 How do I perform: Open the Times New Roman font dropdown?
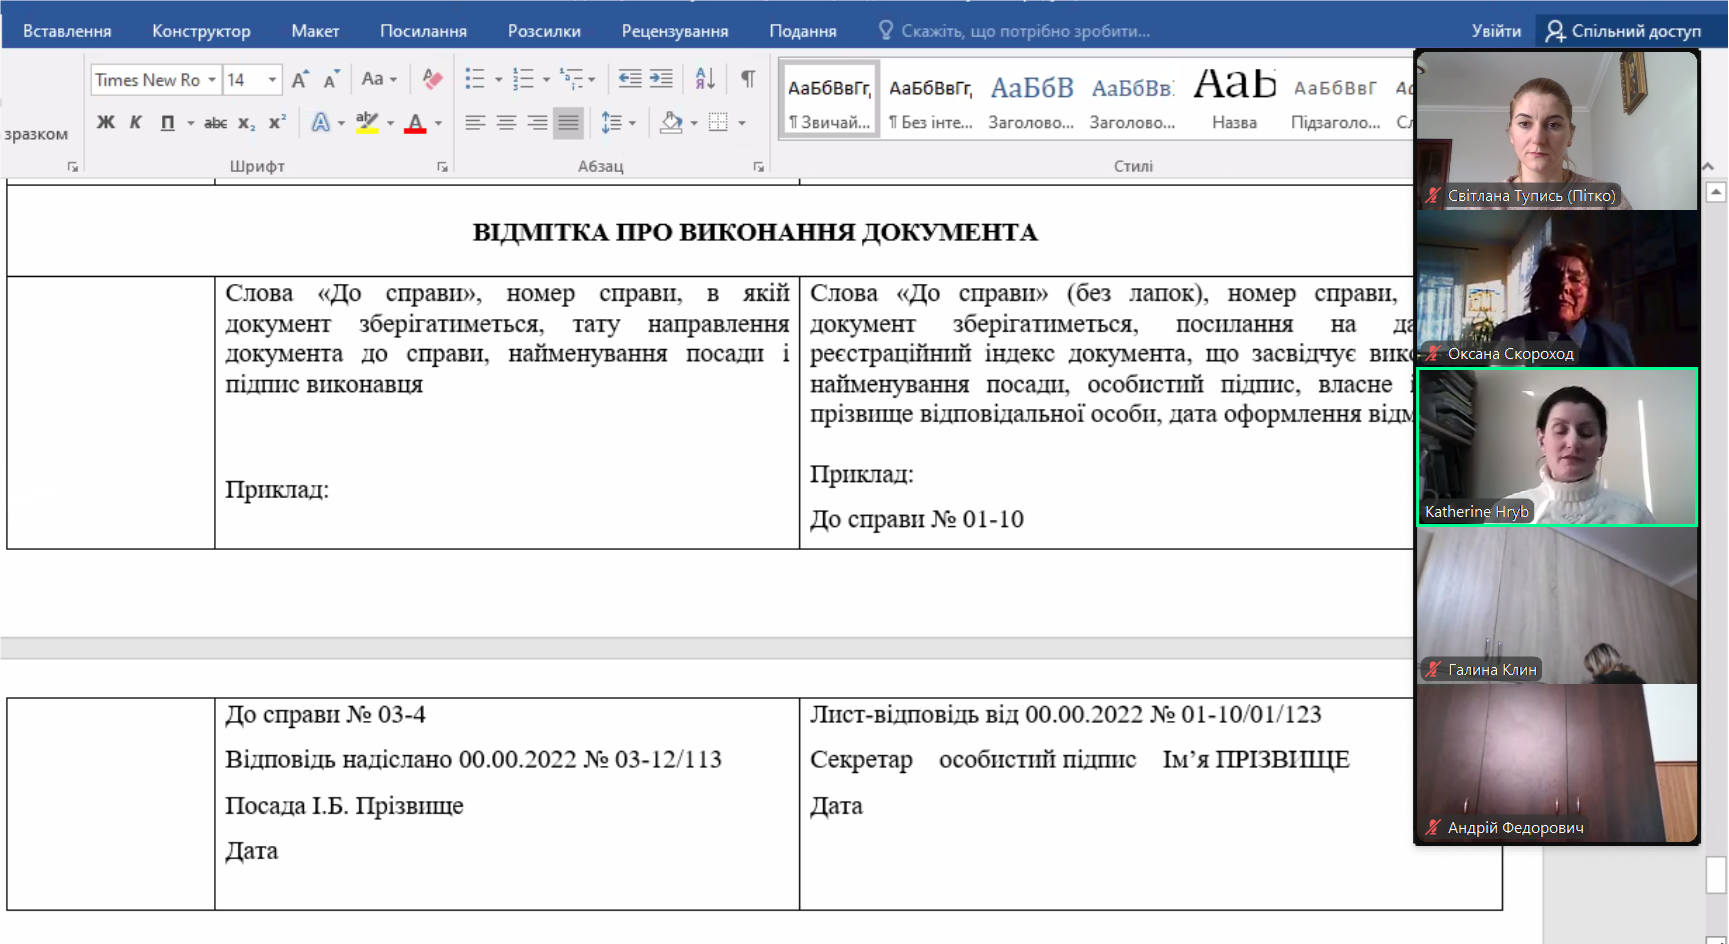pos(212,80)
